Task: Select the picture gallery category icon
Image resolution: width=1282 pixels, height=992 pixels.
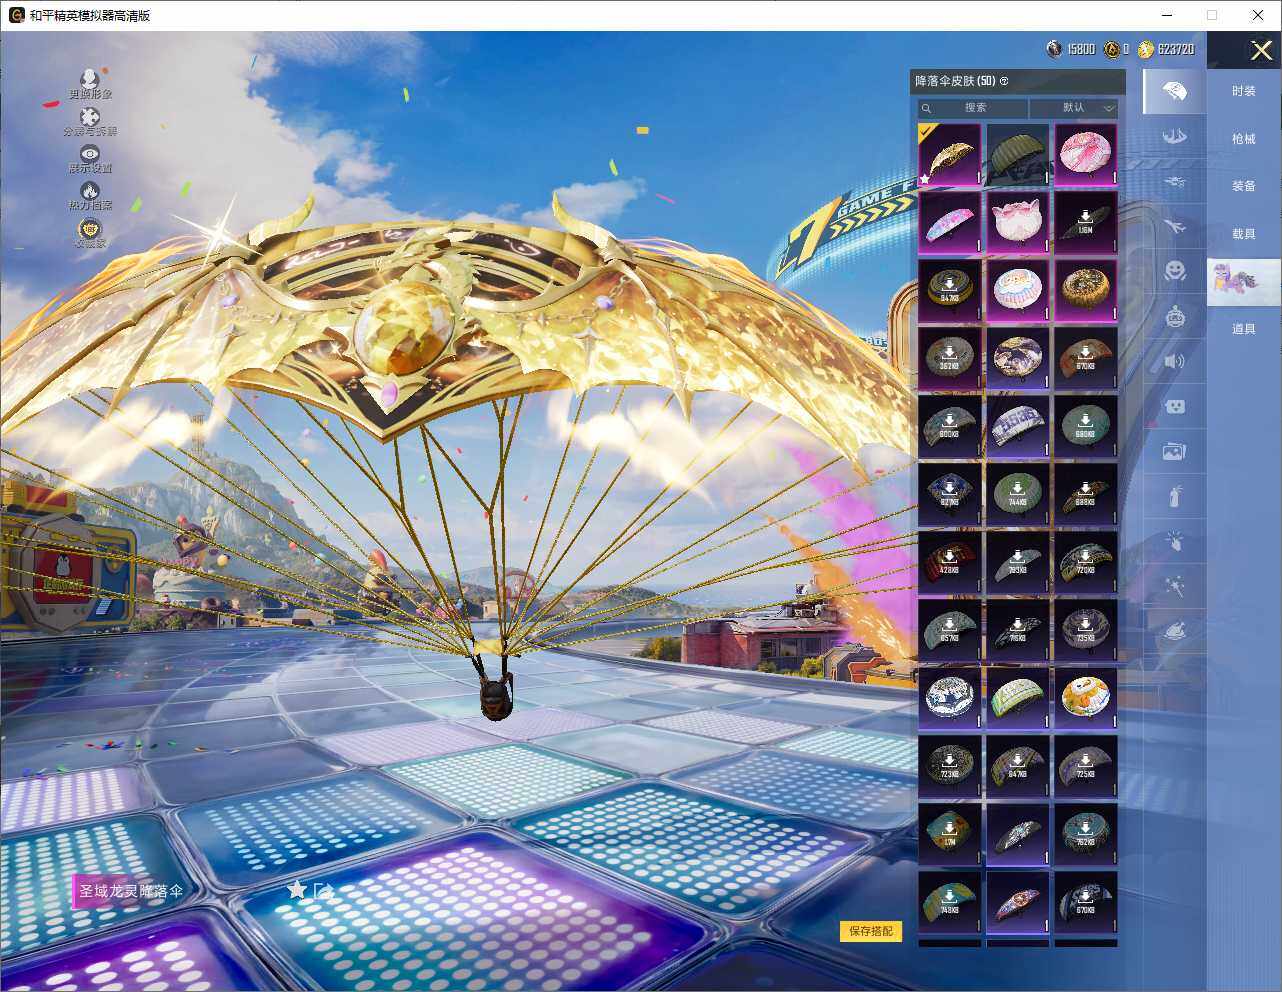Action: (1175, 451)
